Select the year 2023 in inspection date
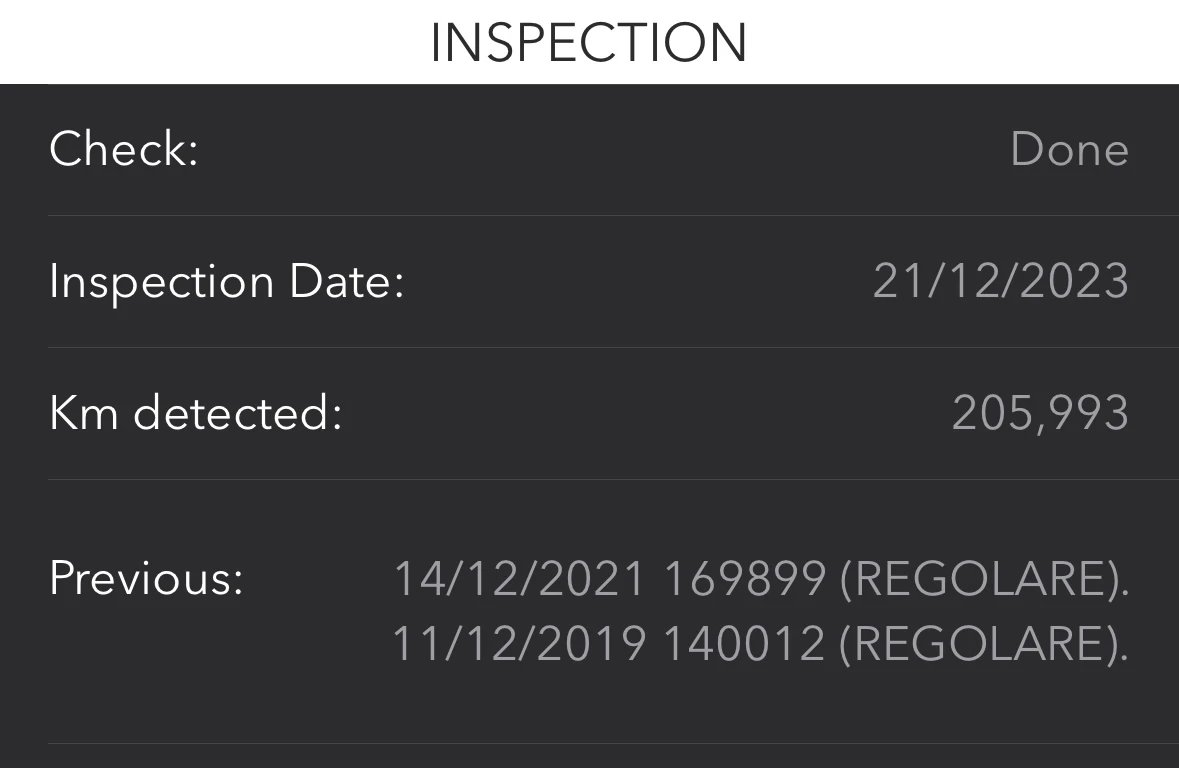 (x=1074, y=282)
